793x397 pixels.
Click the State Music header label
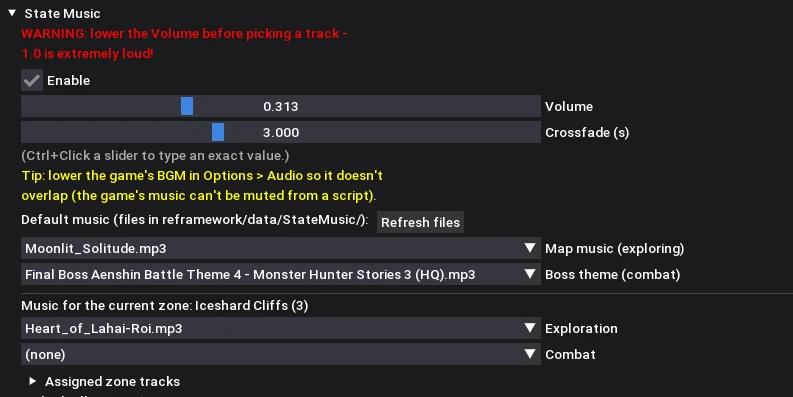point(62,14)
